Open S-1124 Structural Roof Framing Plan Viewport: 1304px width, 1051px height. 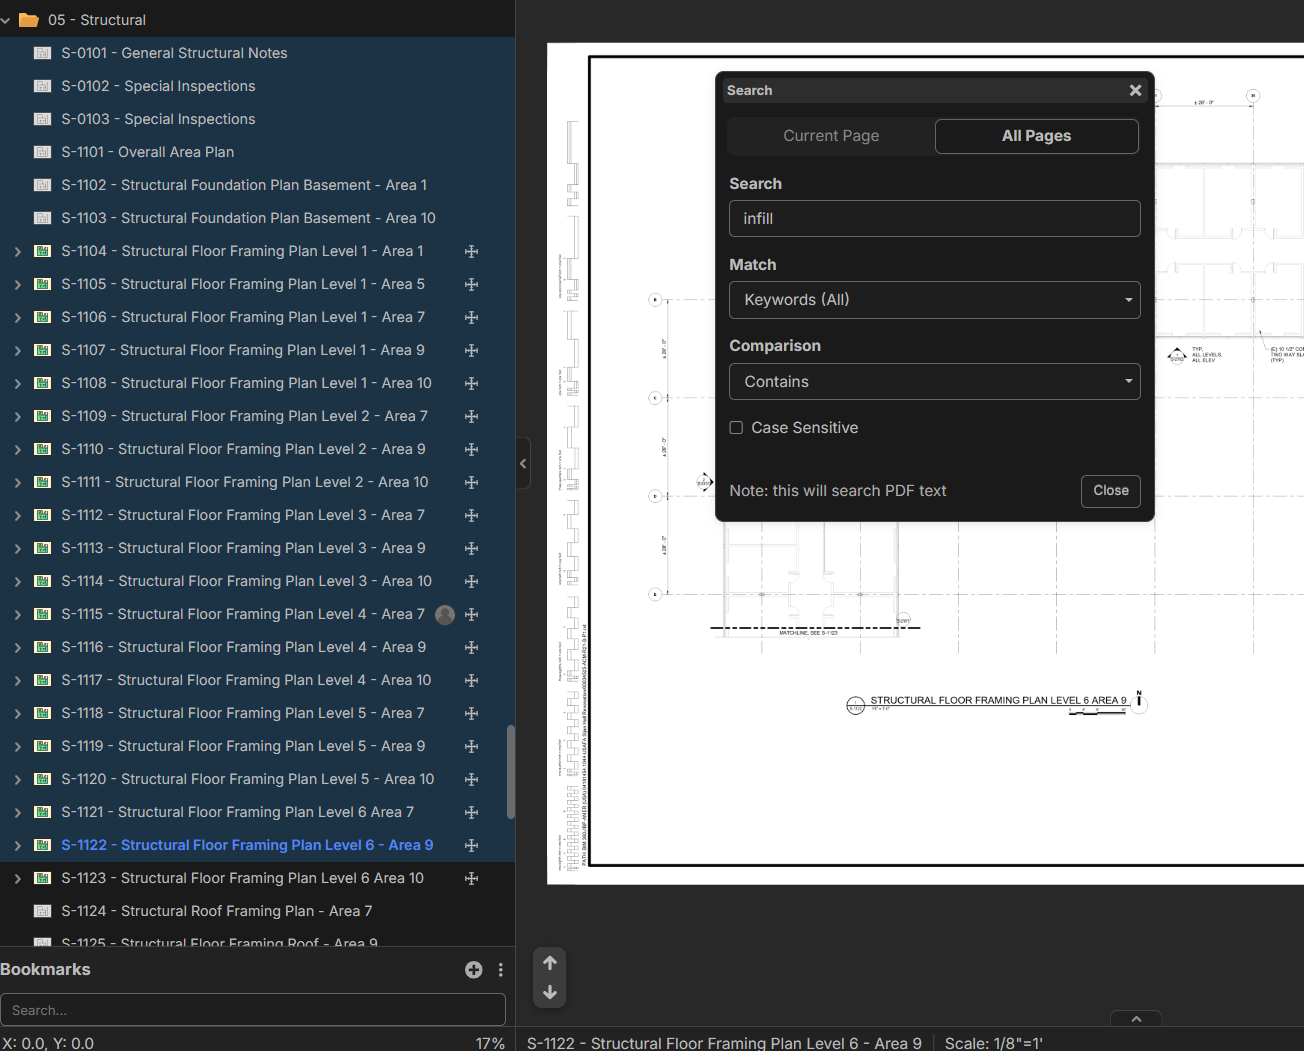point(216,911)
